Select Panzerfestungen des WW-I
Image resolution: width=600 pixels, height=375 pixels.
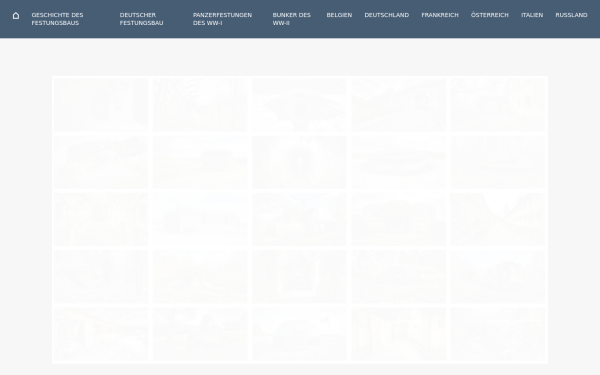(222, 19)
